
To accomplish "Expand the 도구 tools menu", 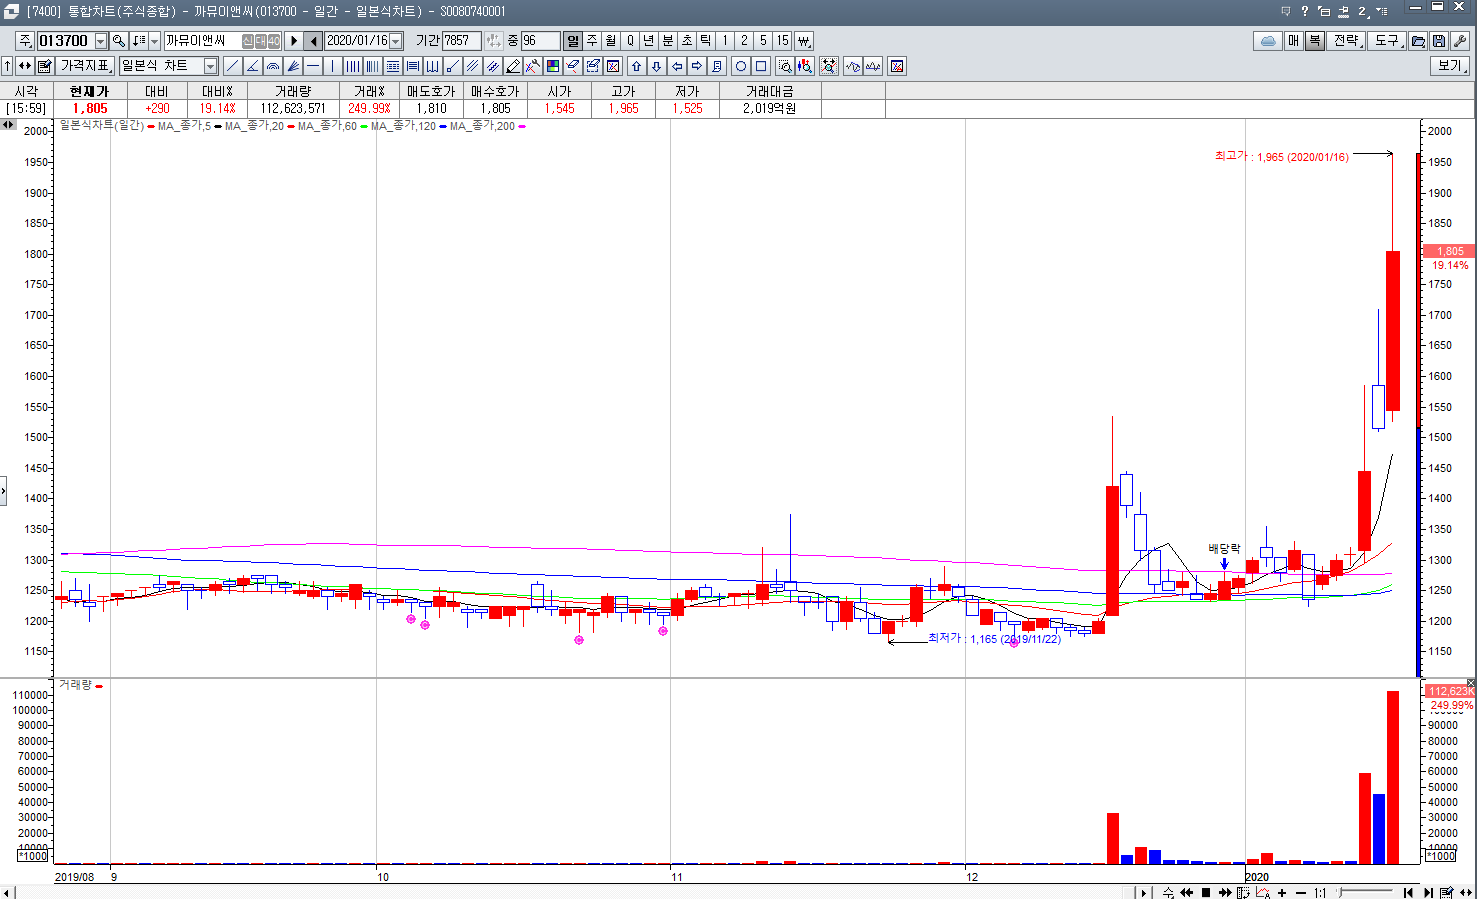I will click(1388, 41).
